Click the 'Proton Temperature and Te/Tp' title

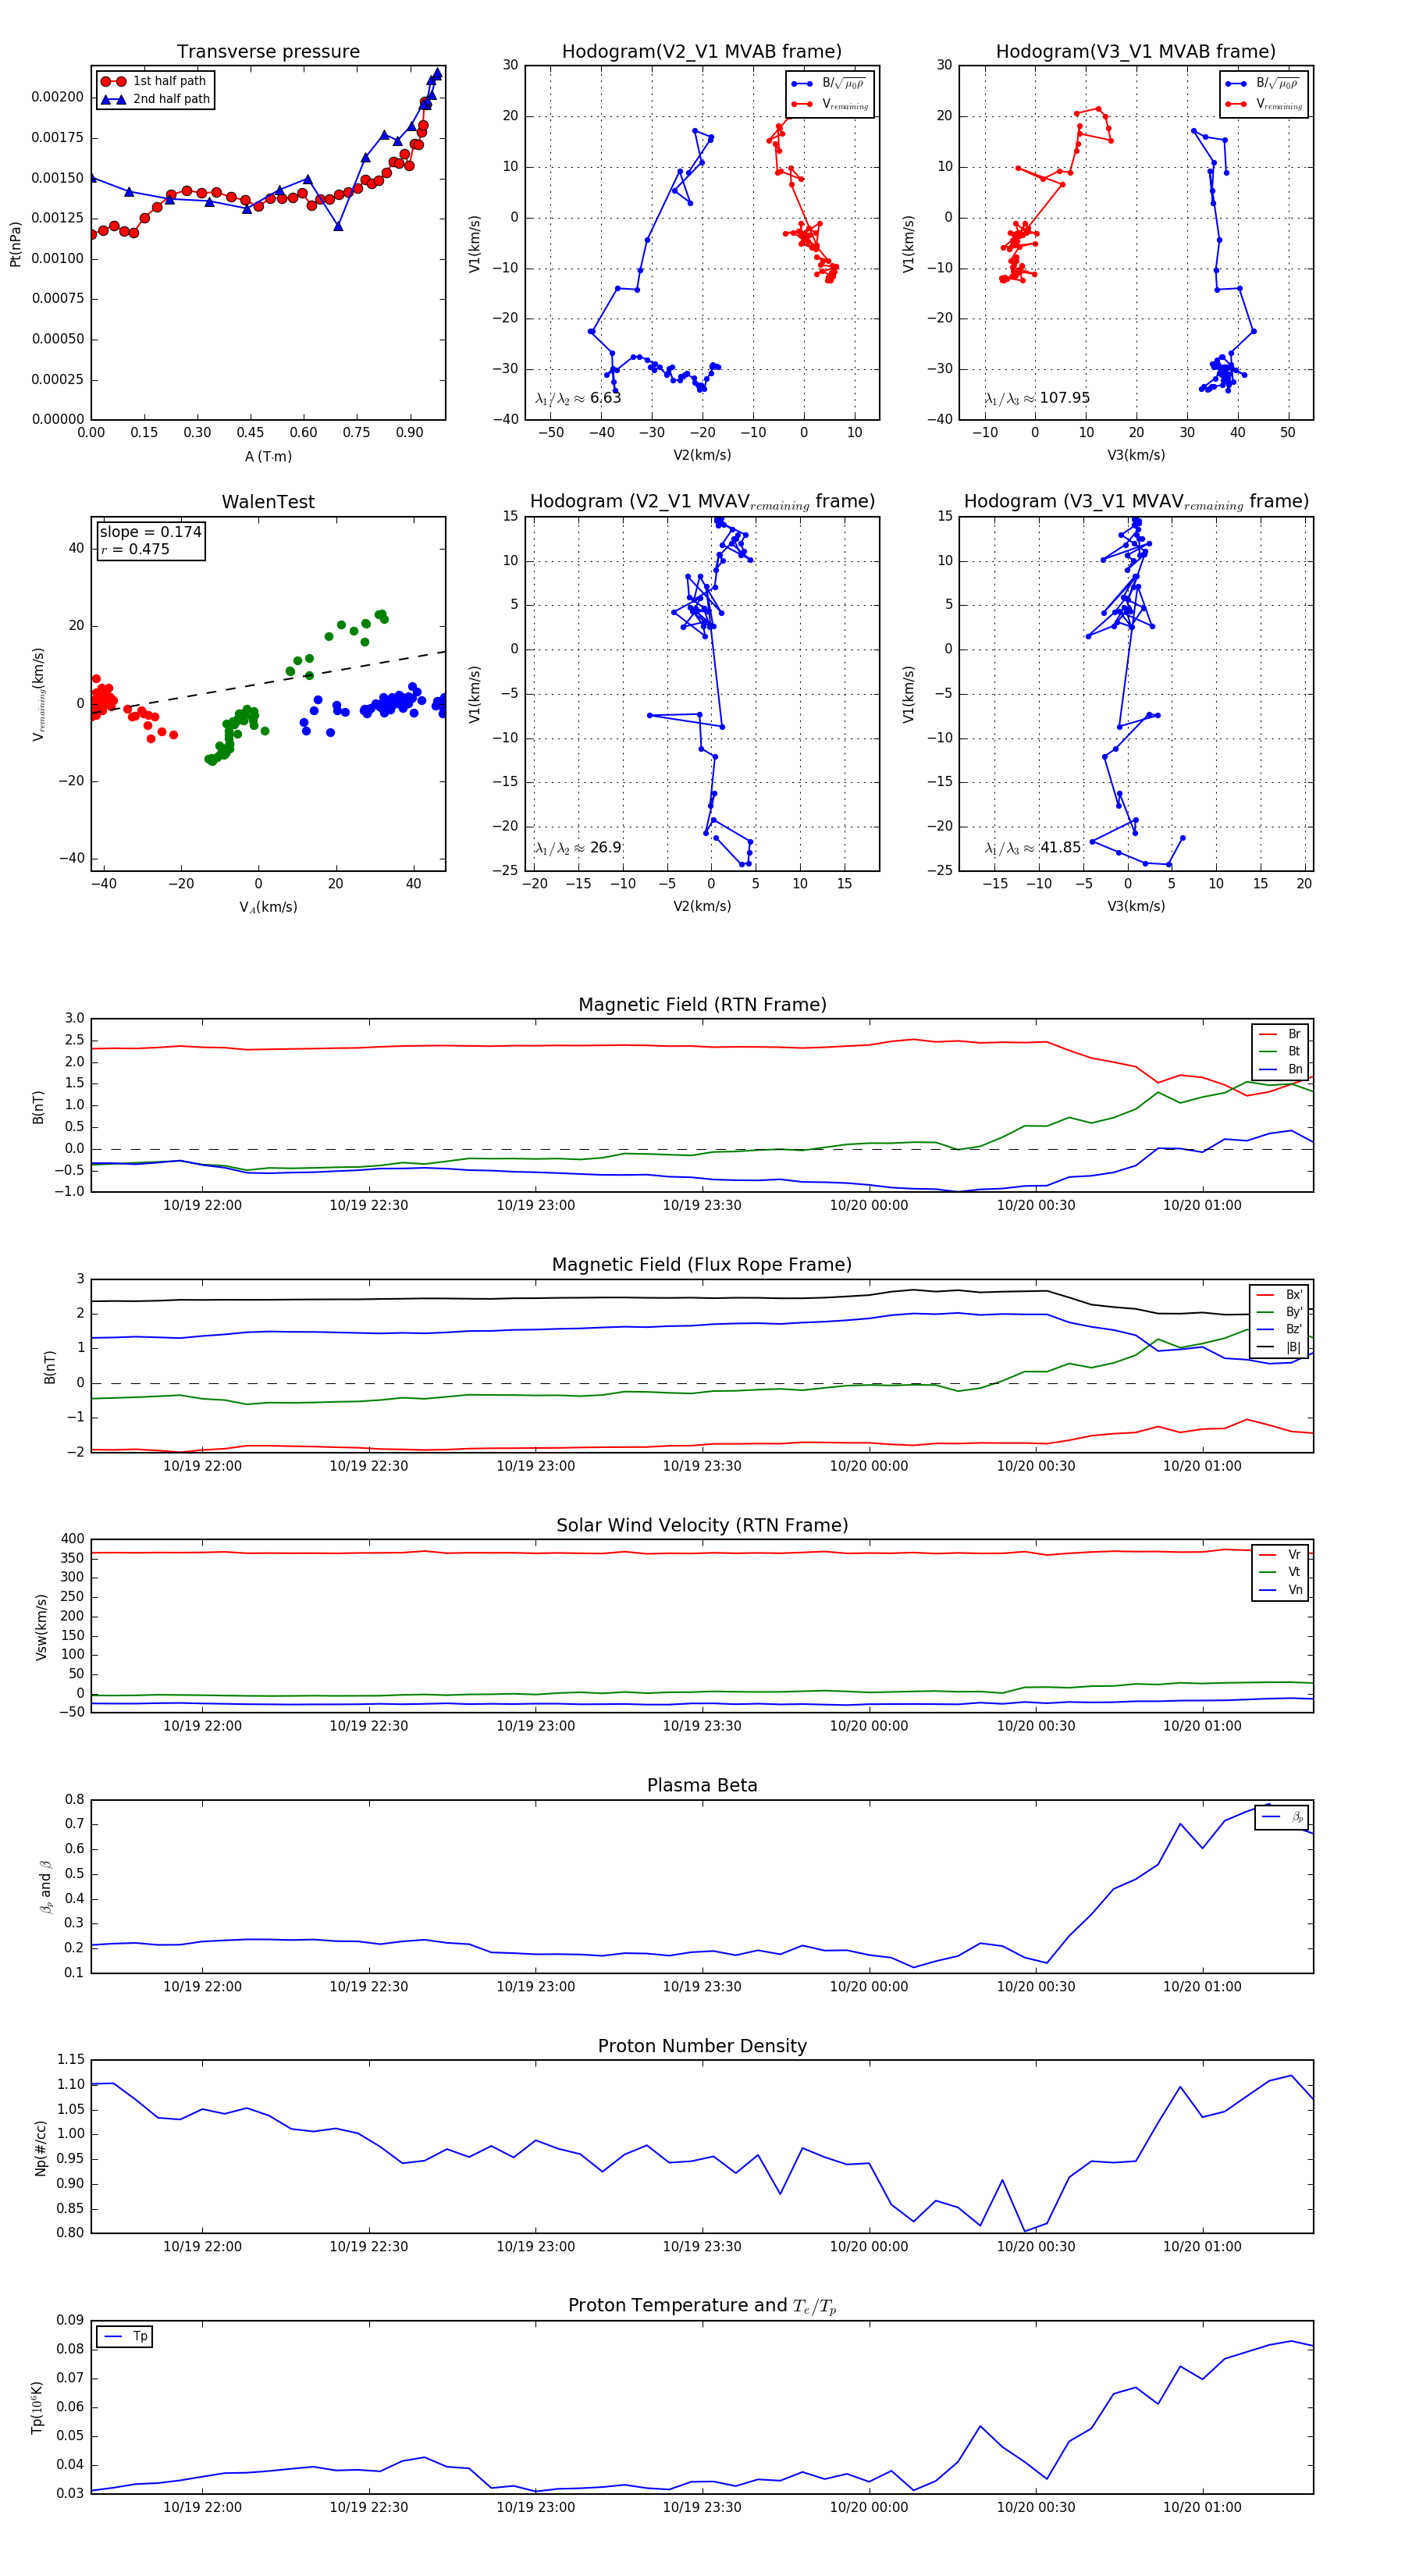tap(702, 2306)
